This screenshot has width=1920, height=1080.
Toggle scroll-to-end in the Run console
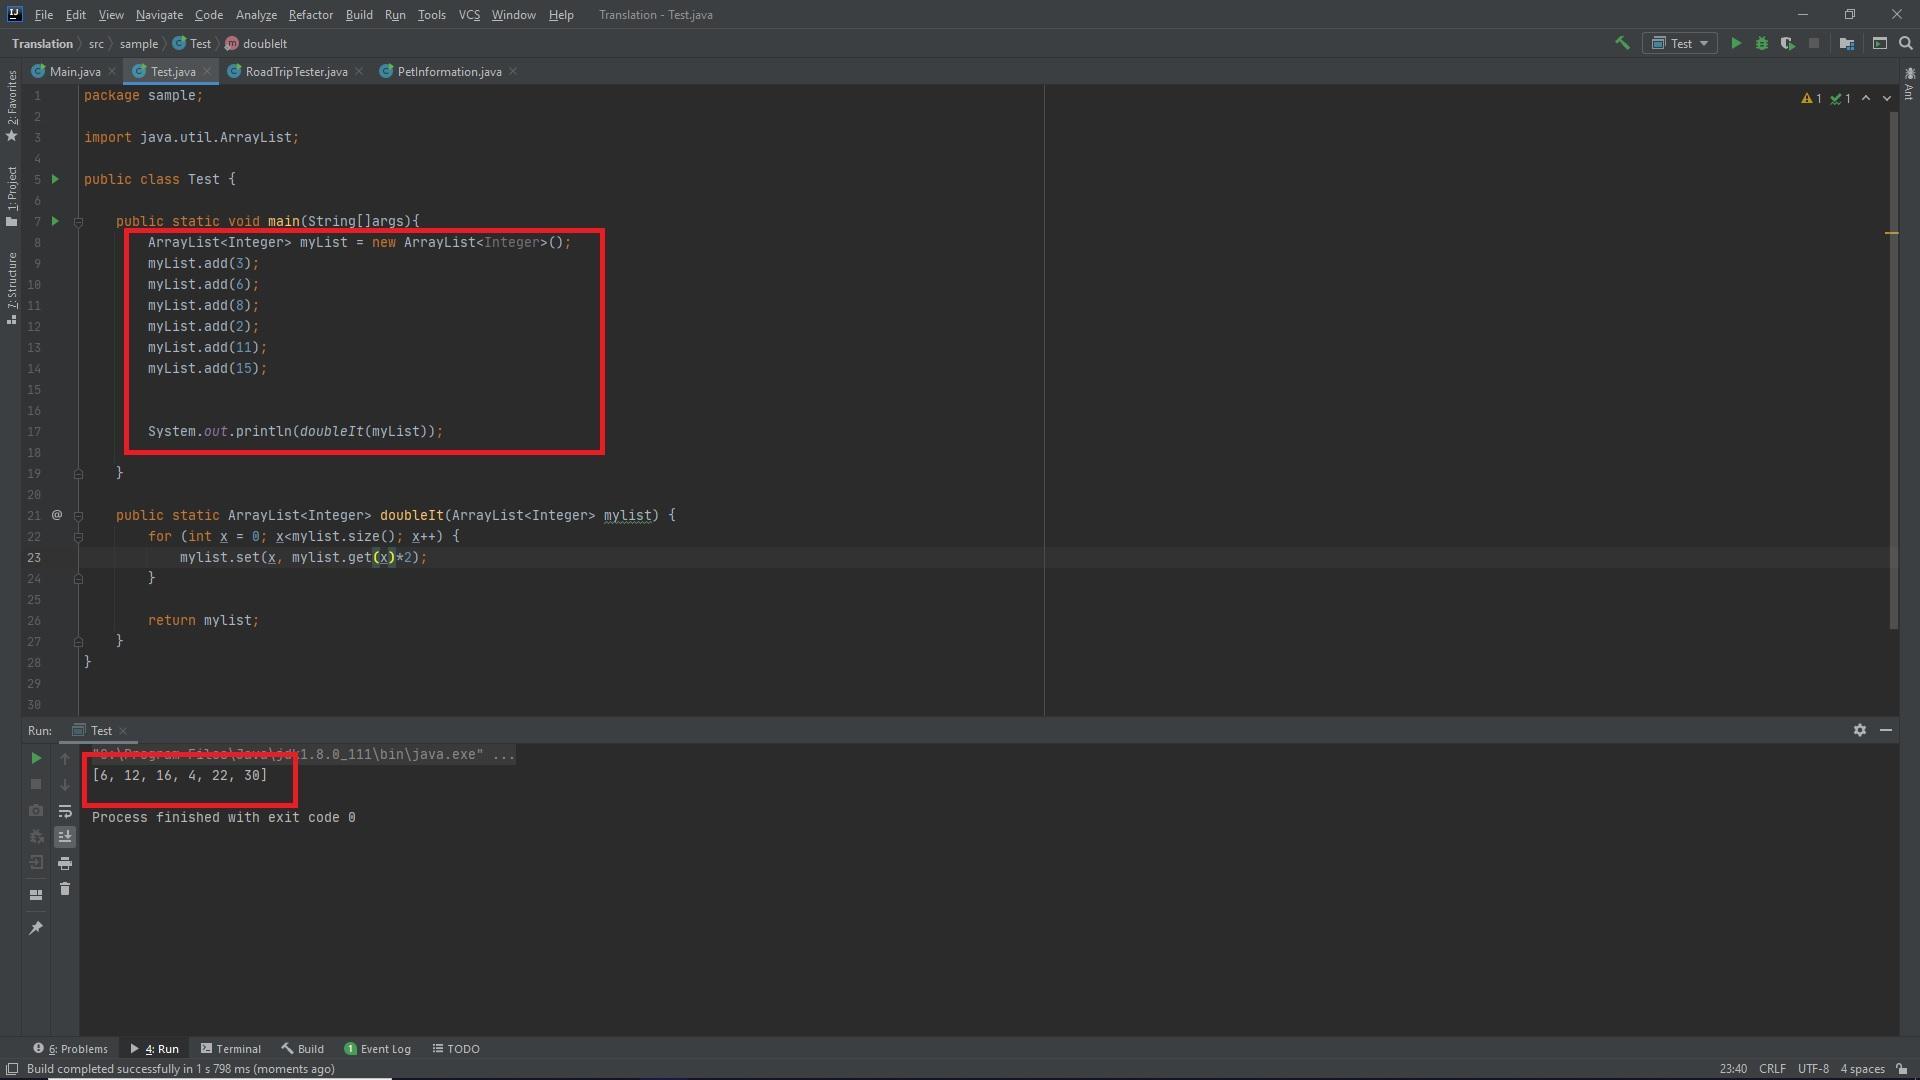[65, 837]
